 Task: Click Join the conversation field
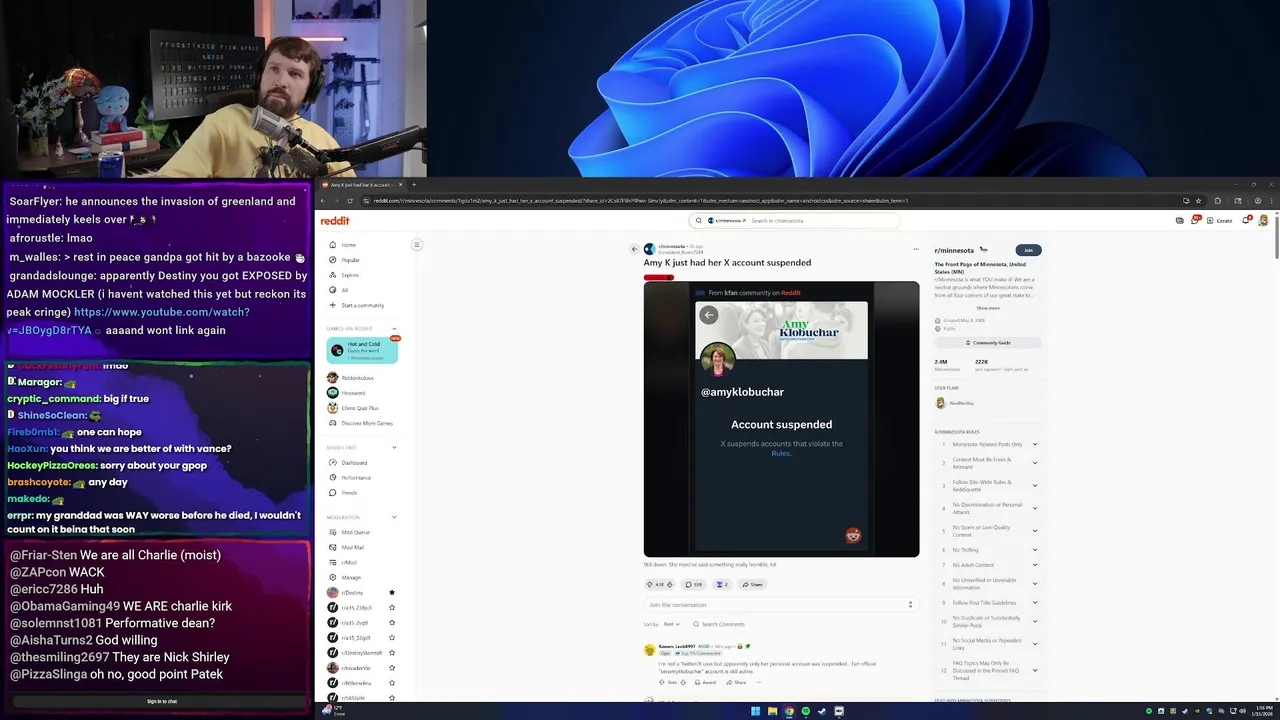click(780, 605)
